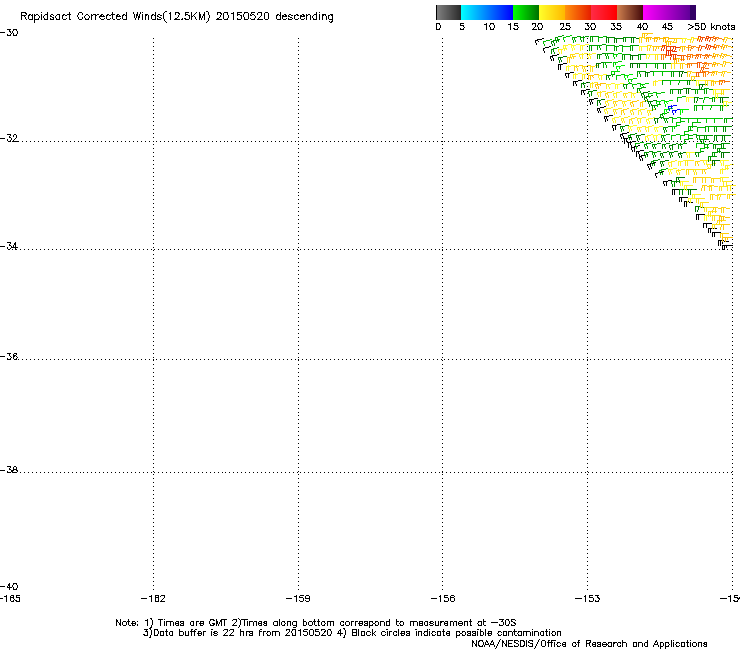Image resolution: width=740 pixels, height=650 pixels.
Task: Select the date text '20150520 descending'
Action: 275,17
